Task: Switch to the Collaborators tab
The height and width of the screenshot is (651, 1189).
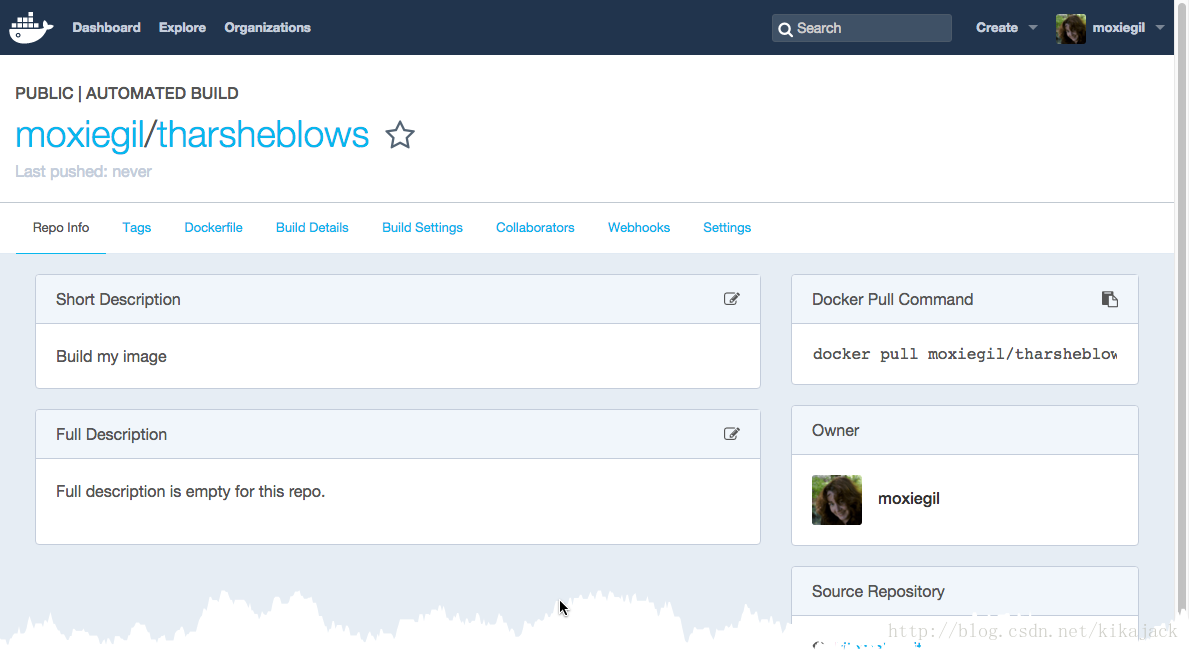Action: (535, 227)
